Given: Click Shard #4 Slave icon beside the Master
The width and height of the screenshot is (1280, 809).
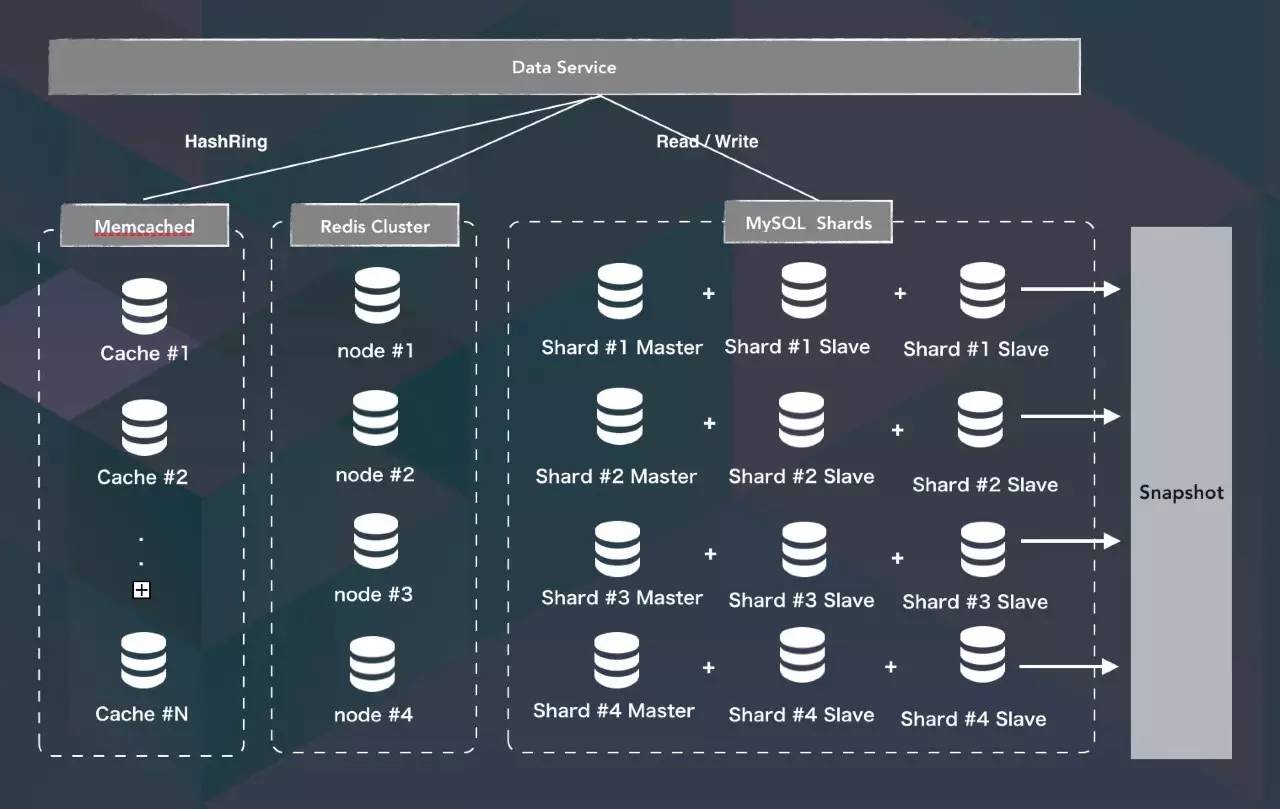Looking at the screenshot, I should (x=803, y=657).
